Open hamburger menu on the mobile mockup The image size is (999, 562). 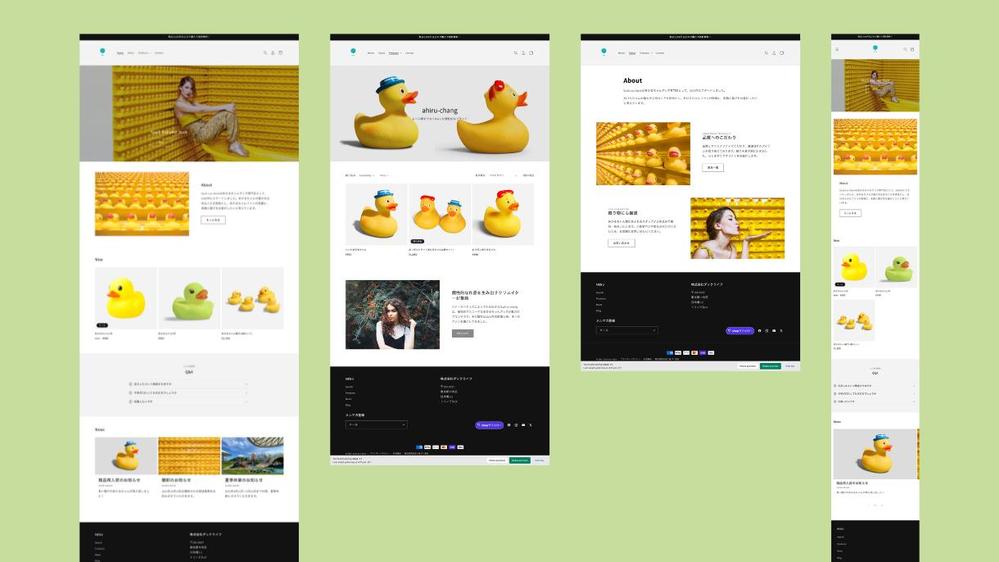click(x=837, y=49)
